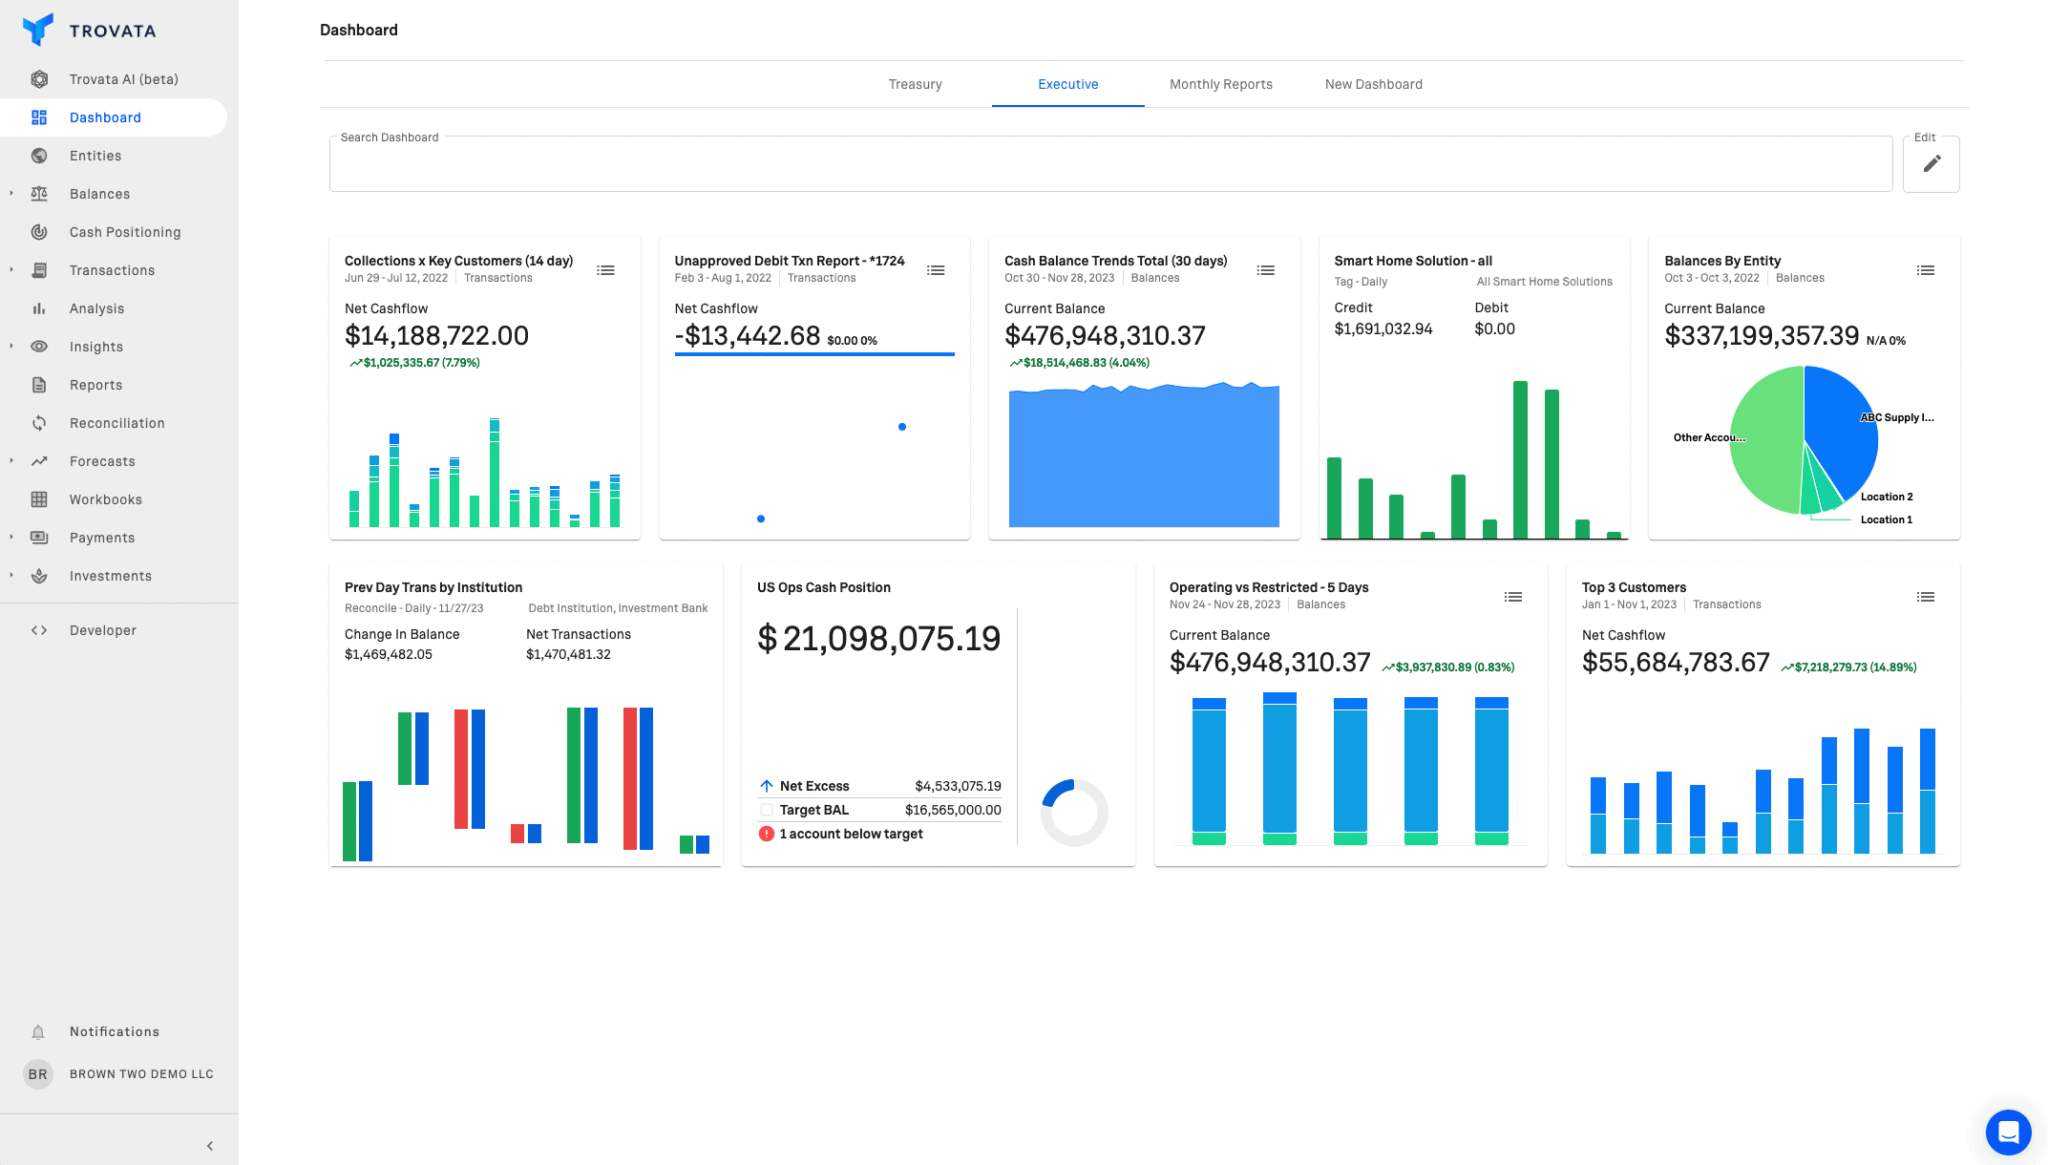The image size is (2048, 1165).
Task: Open the Edit pencil to edit dashboard
Action: tap(1931, 163)
